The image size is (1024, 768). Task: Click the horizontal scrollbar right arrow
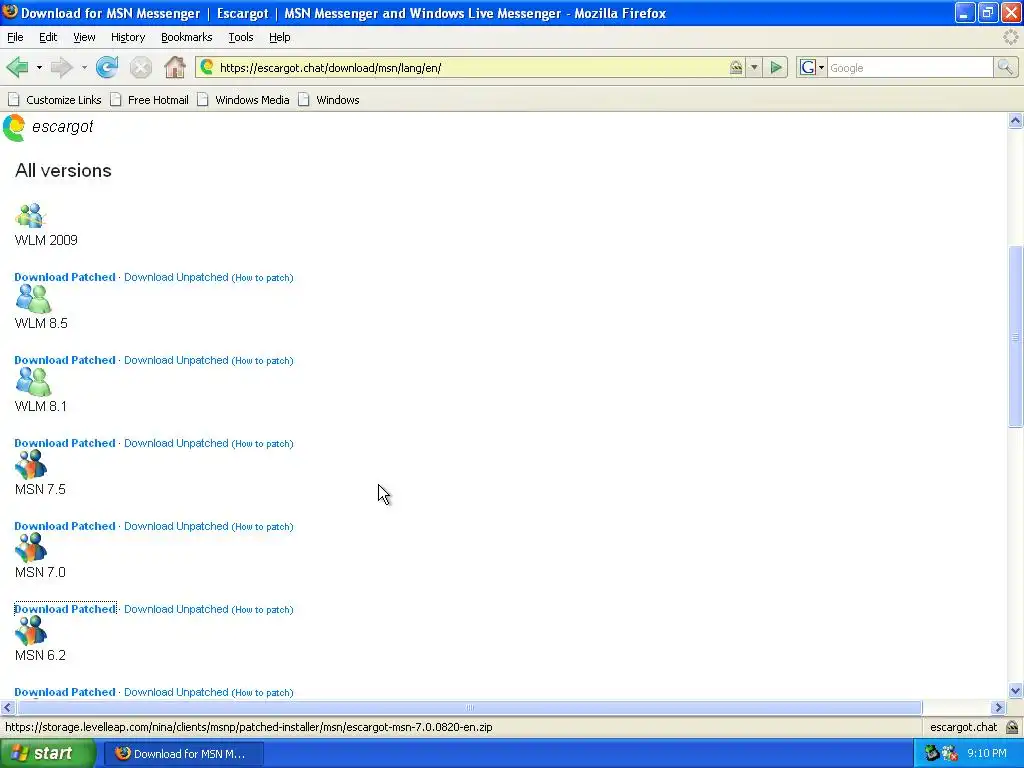998,707
